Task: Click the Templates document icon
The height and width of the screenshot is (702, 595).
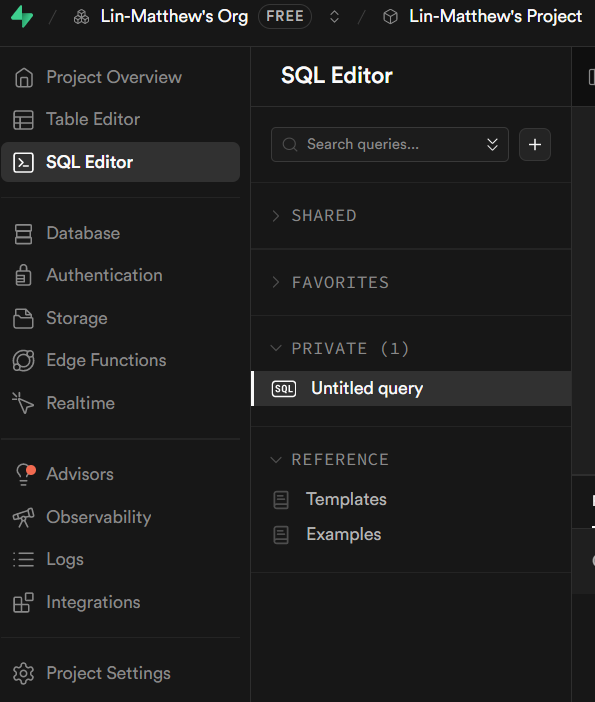Action: point(281,500)
